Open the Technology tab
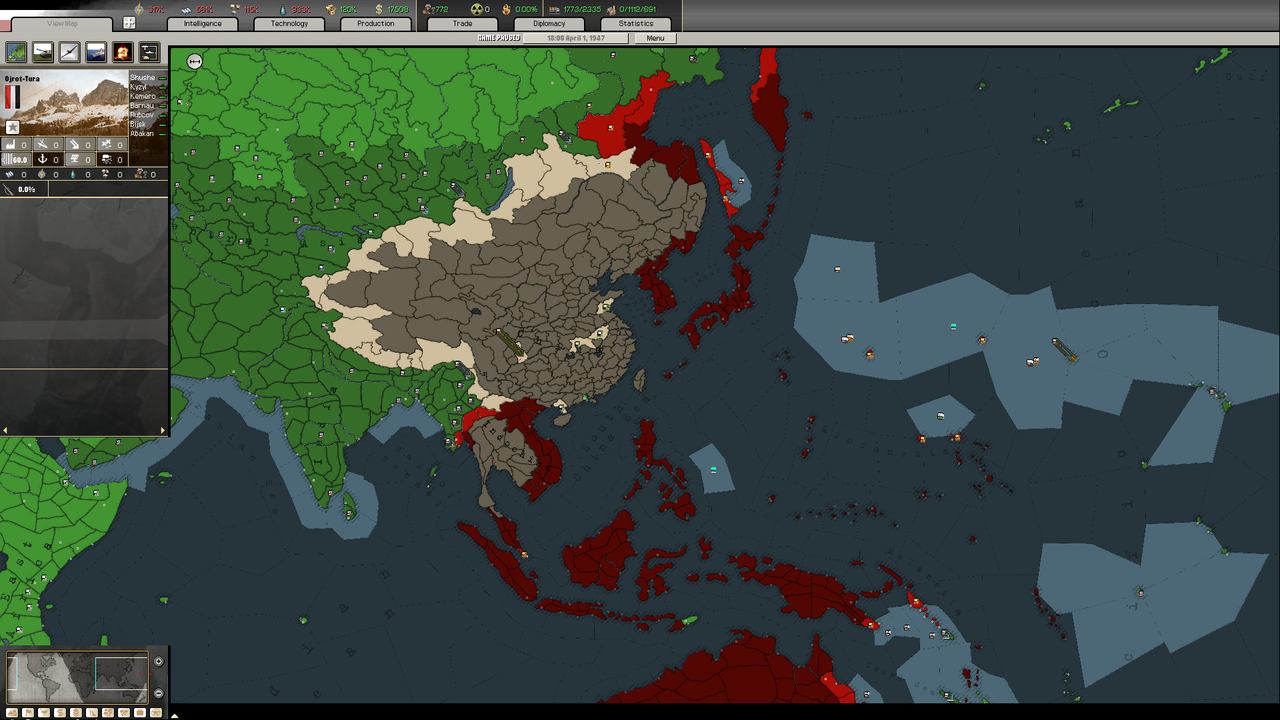The width and height of the screenshot is (1280, 720). 289,23
